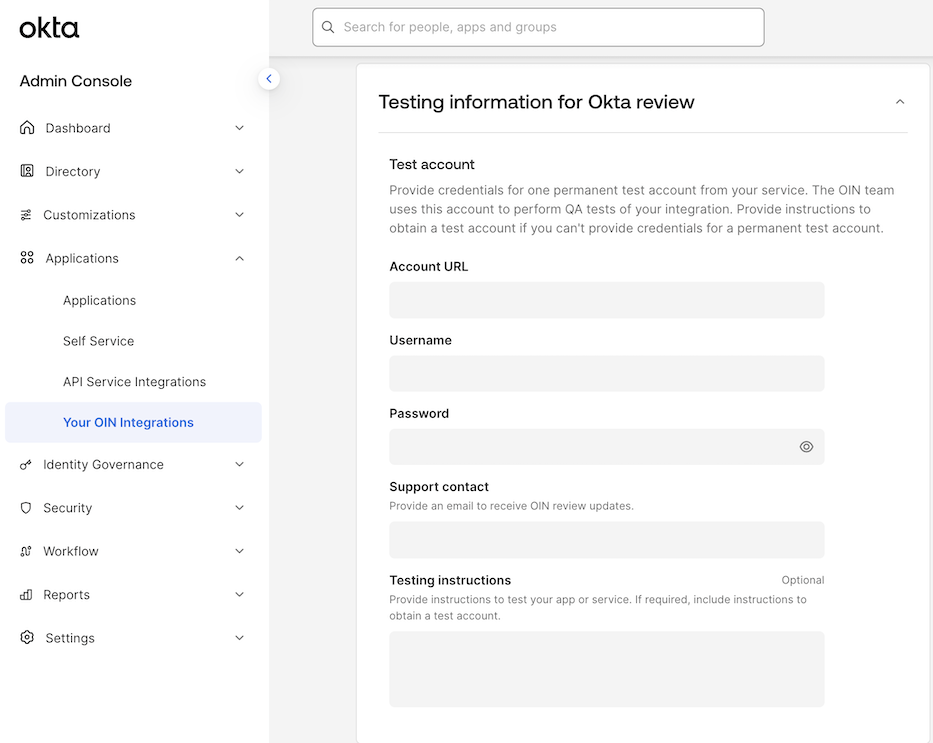
Task: Click the Dashboard menu label
Action: (78, 128)
